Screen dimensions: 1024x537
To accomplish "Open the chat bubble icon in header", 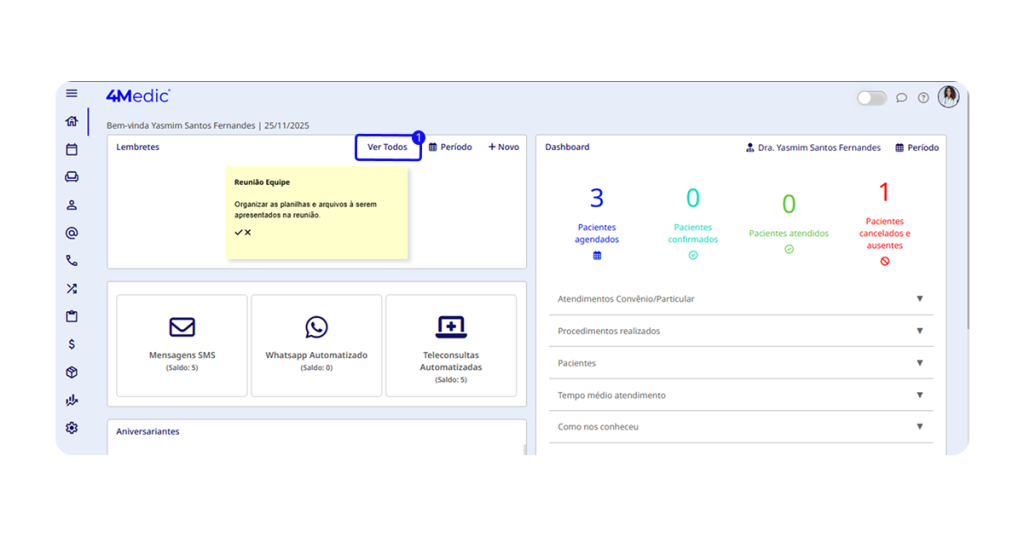I will click(x=901, y=98).
